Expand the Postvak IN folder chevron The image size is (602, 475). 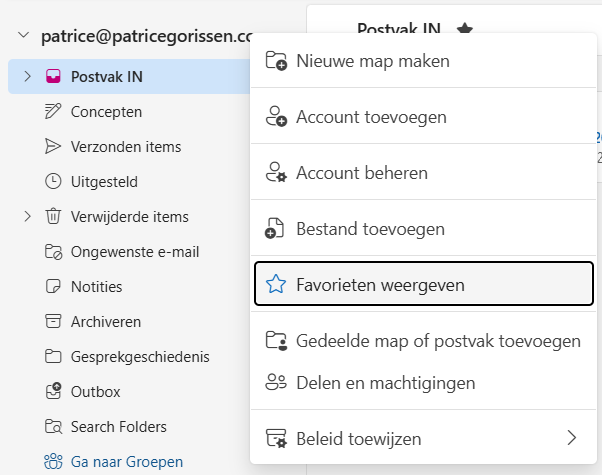pyautogui.click(x=27, y=77)
